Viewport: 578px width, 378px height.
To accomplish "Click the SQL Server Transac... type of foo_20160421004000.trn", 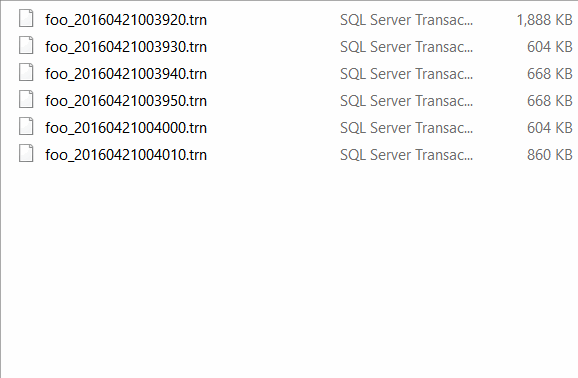I will point(406,128).
